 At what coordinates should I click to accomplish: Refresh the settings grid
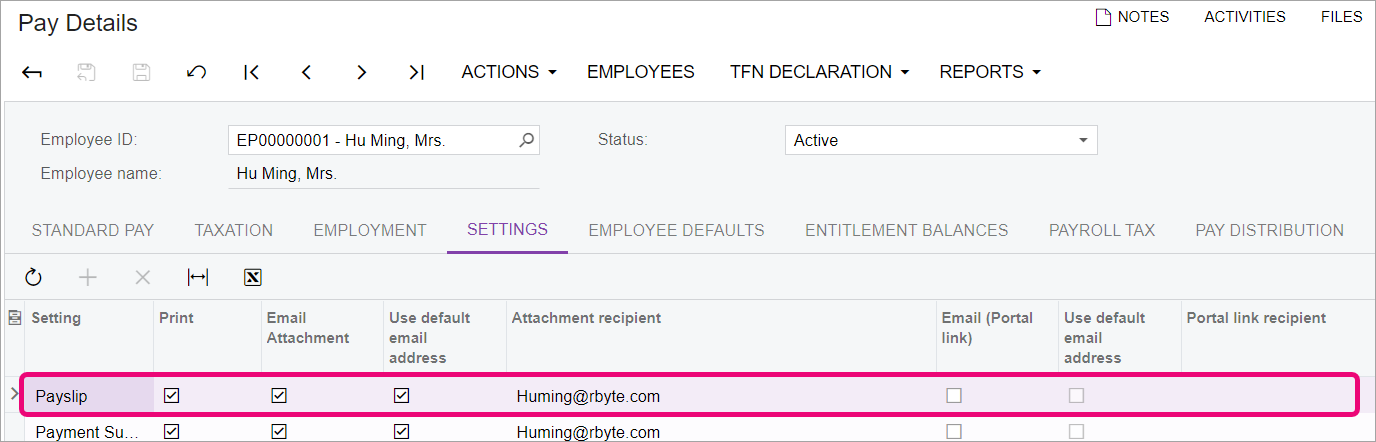(x=33, y=277)
